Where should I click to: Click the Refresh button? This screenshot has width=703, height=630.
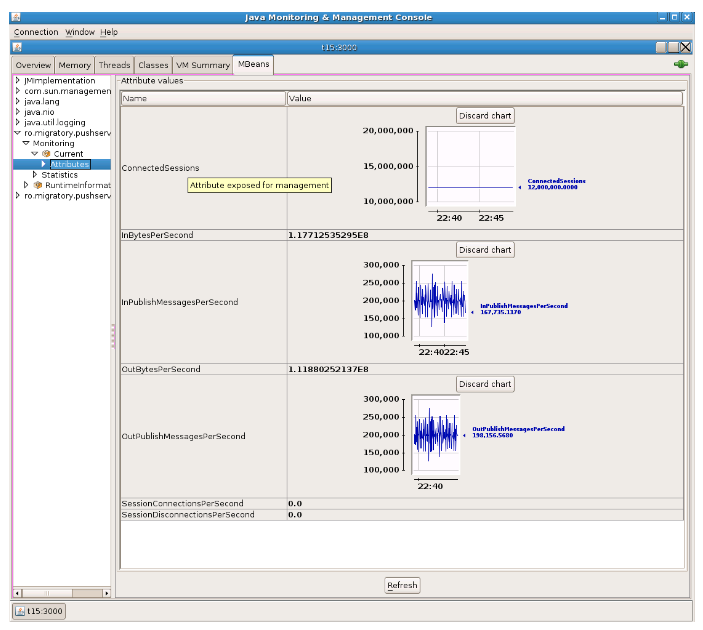point(402,585)
